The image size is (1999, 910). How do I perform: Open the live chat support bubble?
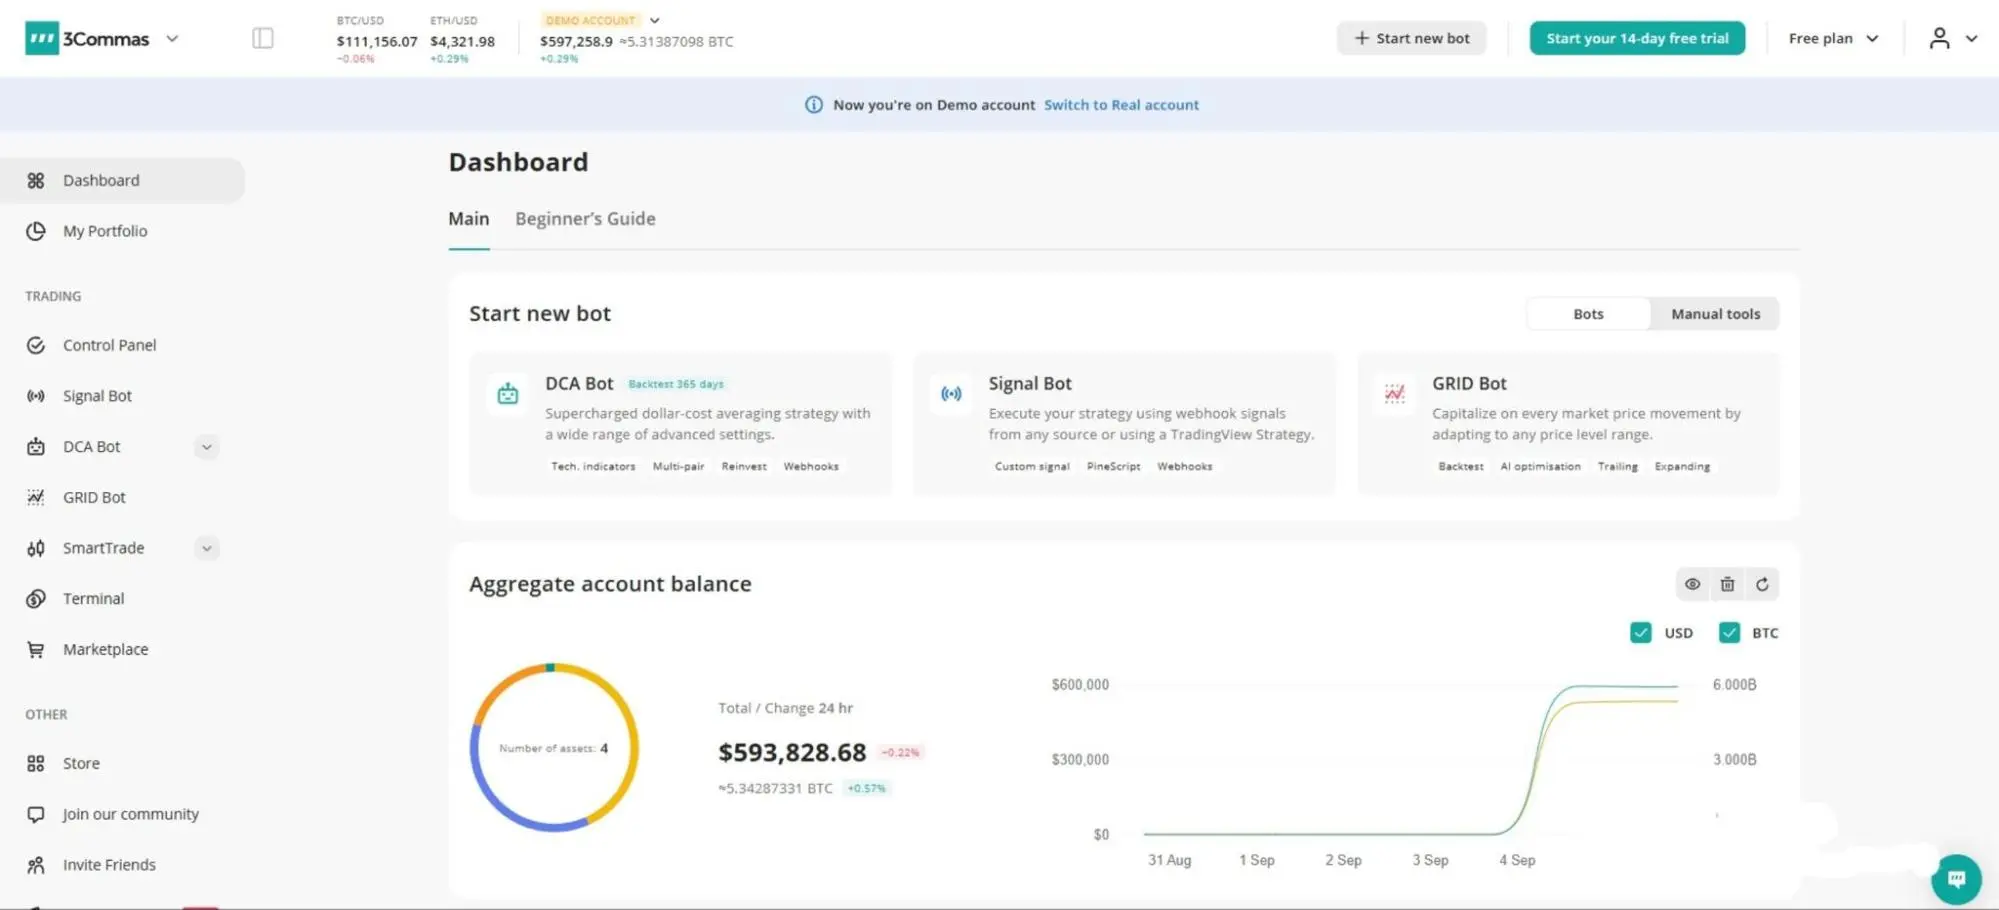point(1956,879)
